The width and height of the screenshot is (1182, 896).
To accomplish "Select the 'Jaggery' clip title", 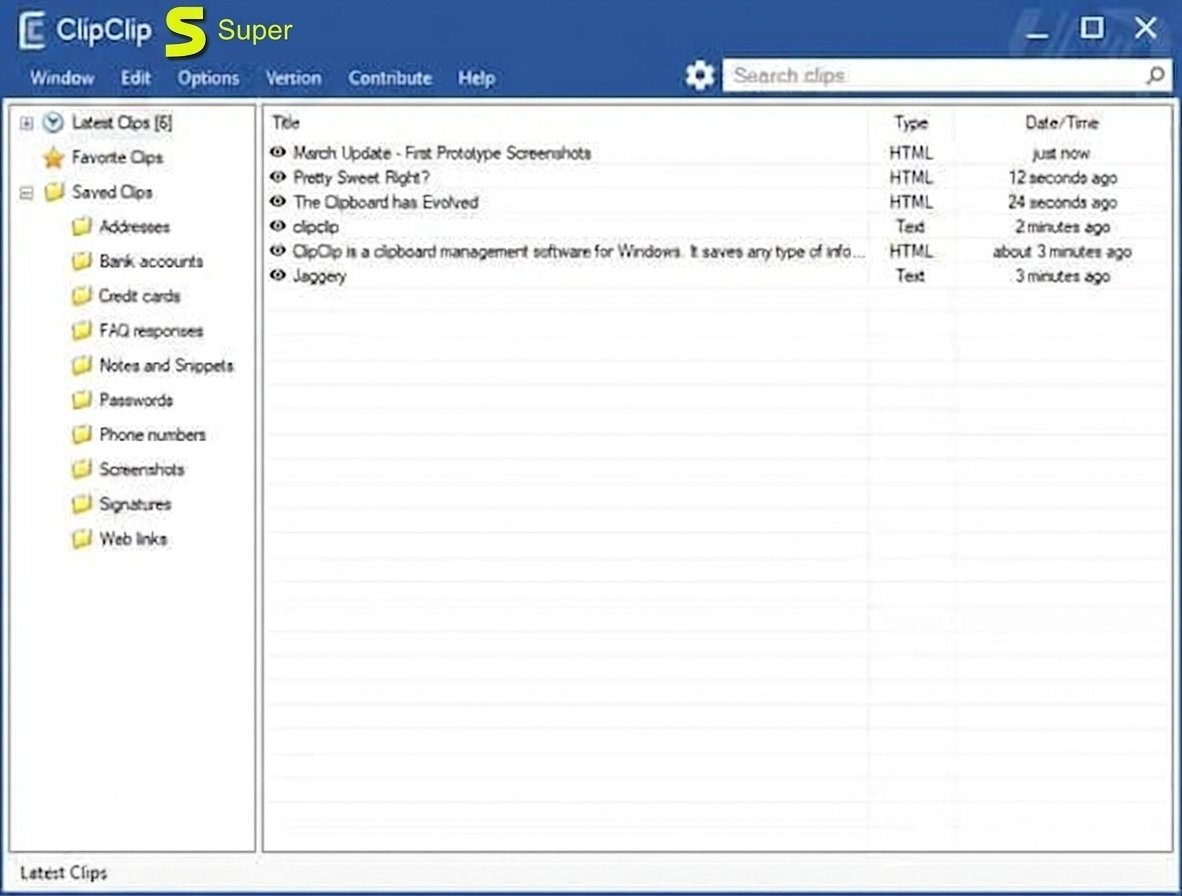I will point(319,276).
